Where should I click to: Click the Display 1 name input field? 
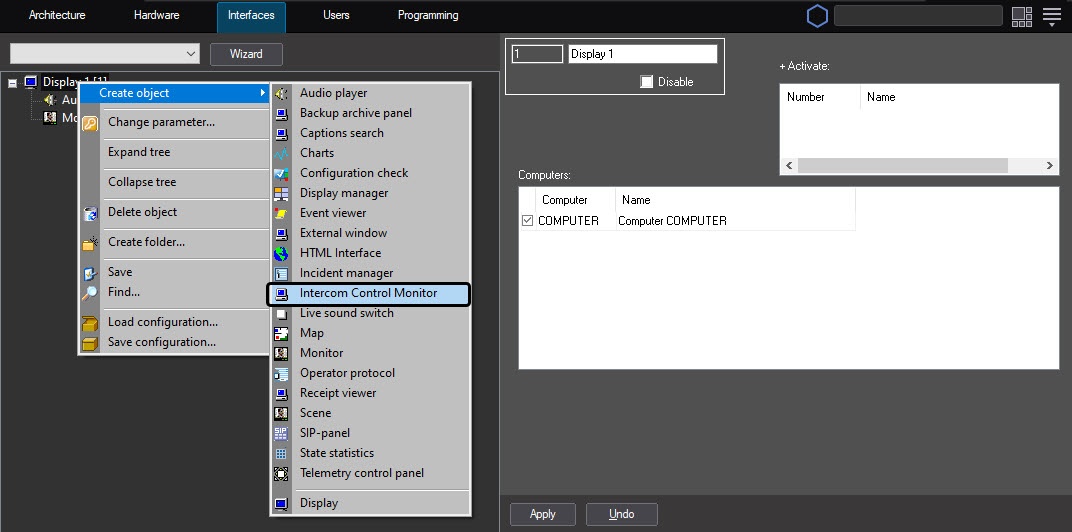click(x=642, y=54)
